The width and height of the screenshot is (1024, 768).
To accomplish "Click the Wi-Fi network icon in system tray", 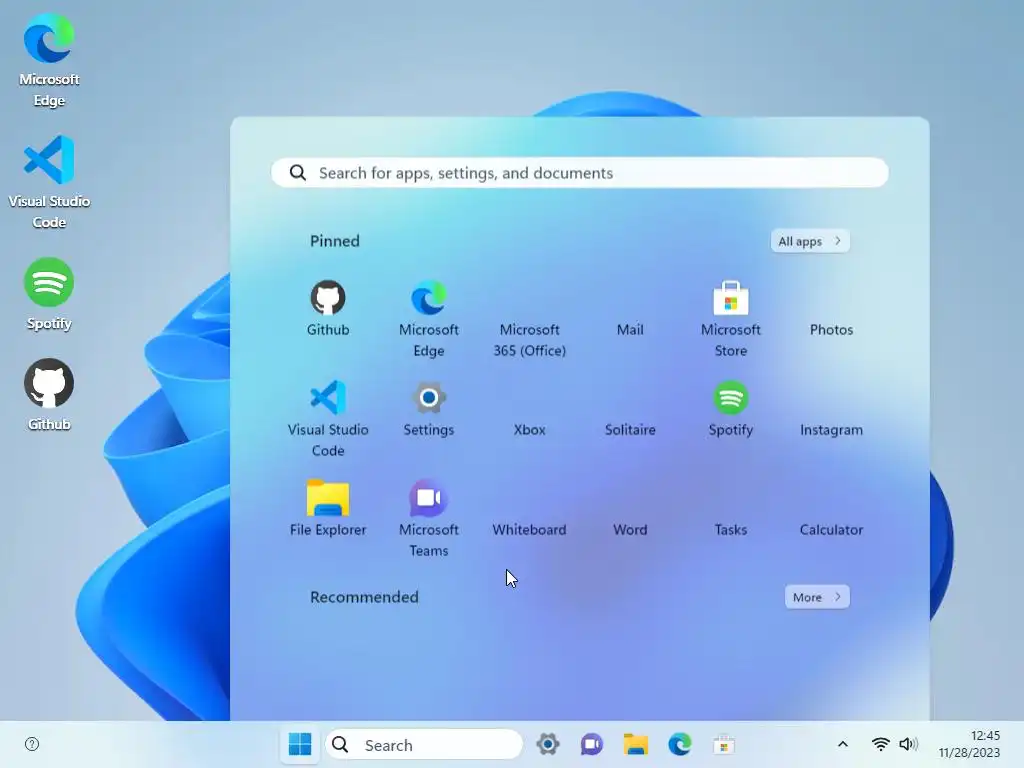I will 880,744.
